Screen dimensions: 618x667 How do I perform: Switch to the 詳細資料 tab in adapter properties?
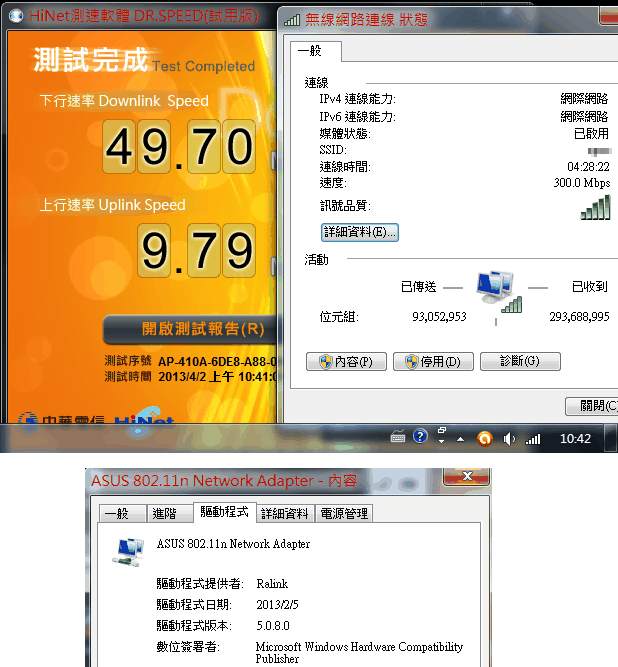(285, 513)
